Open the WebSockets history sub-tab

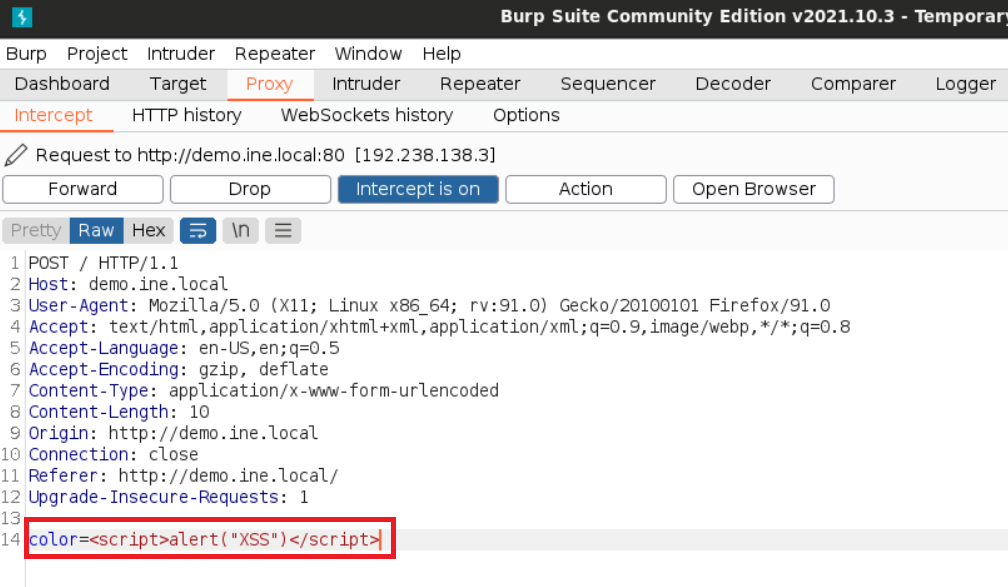pos(367,115)
